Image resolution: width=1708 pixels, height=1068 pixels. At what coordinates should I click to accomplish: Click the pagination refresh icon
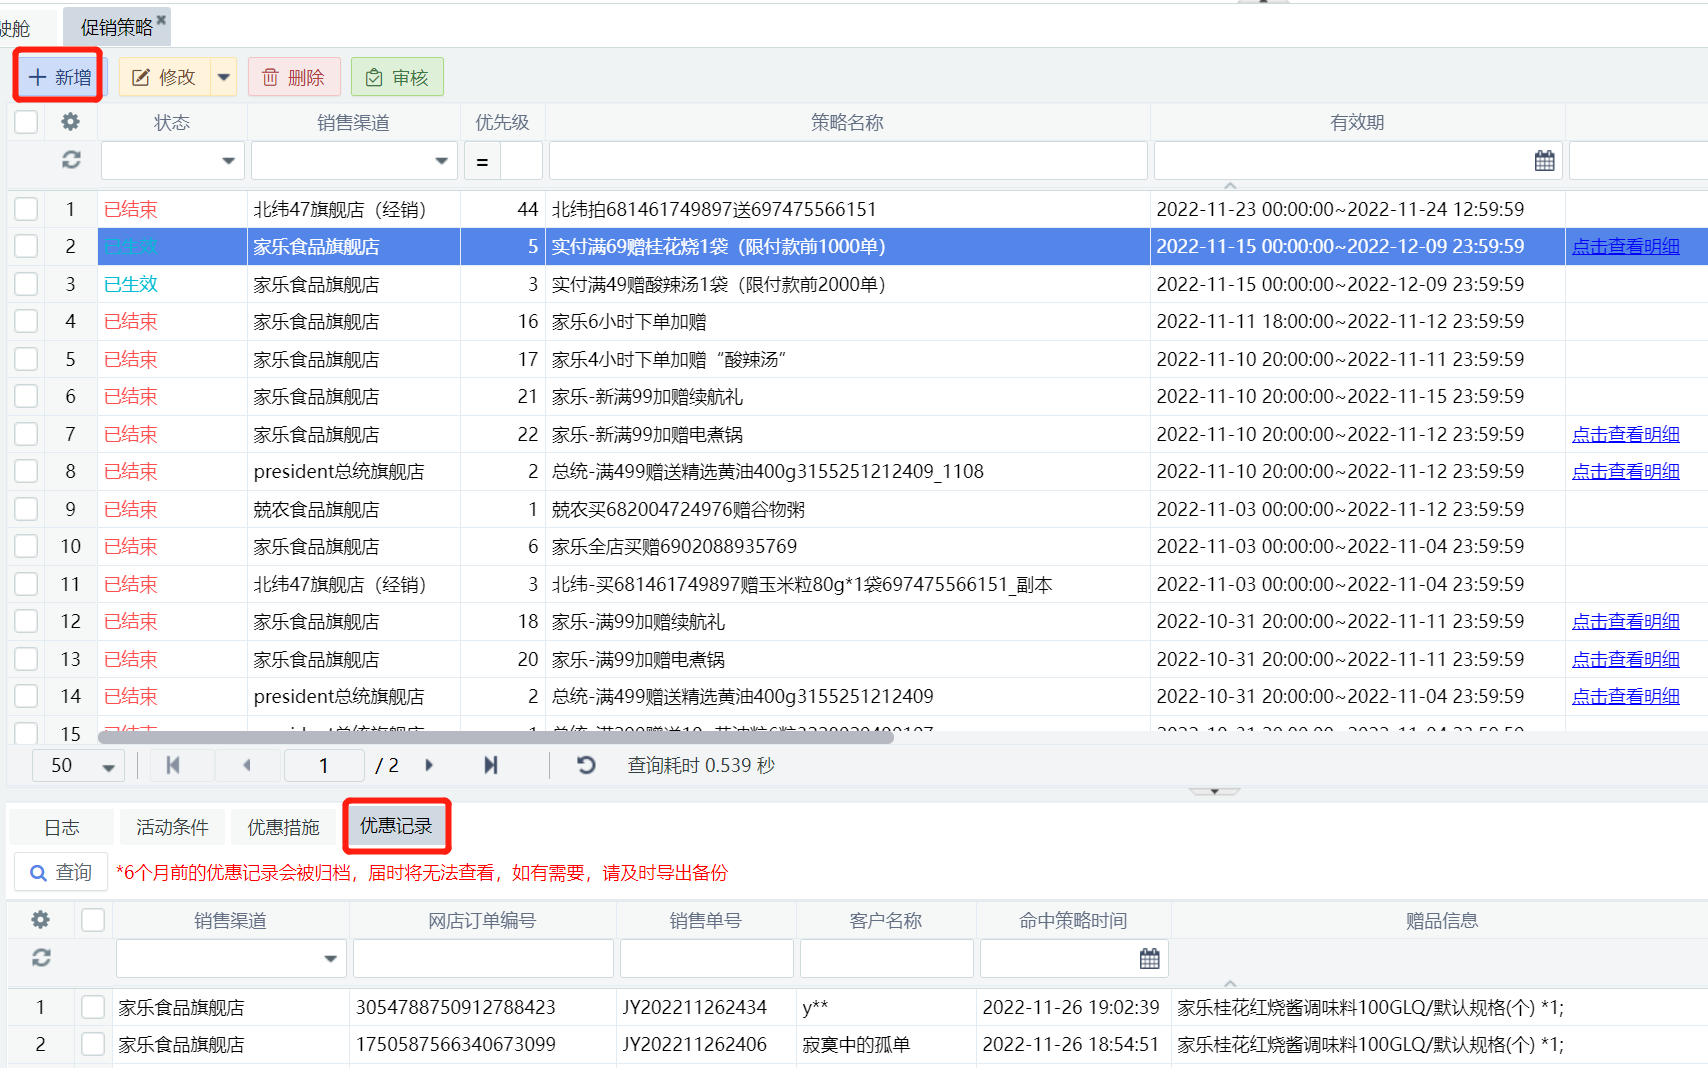(586, 765)
